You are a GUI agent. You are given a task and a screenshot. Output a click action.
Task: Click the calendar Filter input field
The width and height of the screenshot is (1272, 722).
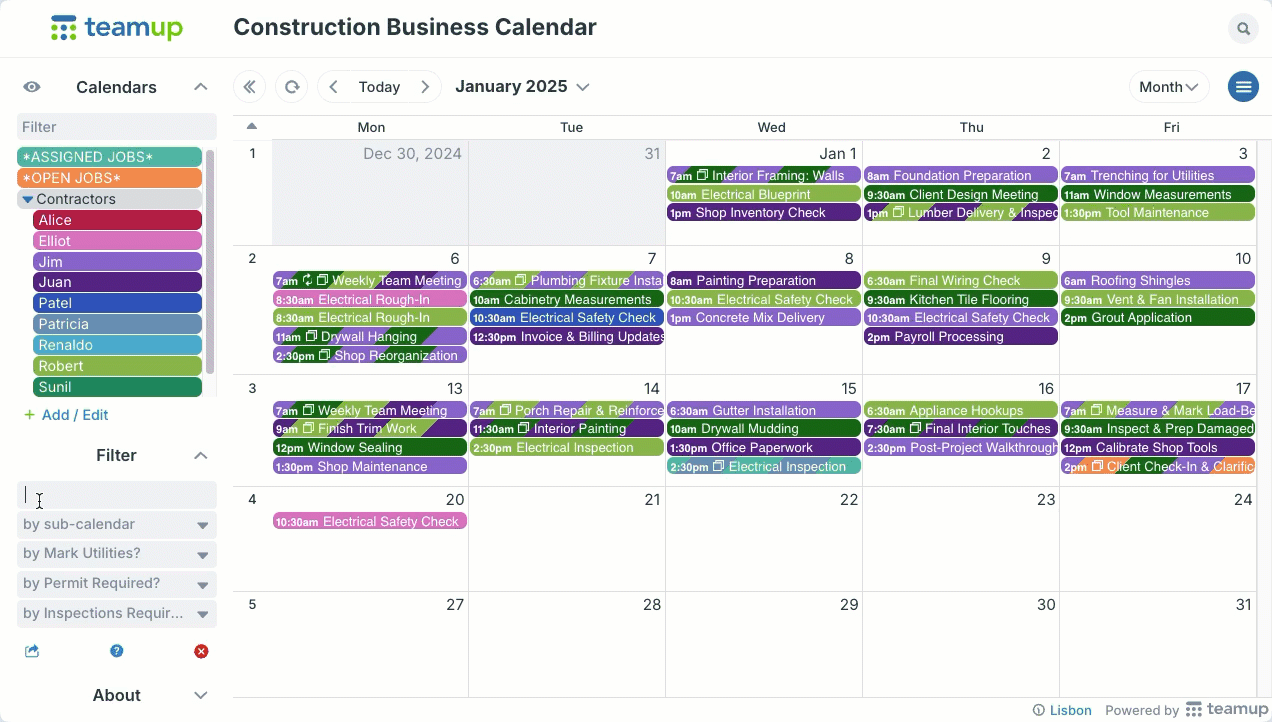(117, 127)
